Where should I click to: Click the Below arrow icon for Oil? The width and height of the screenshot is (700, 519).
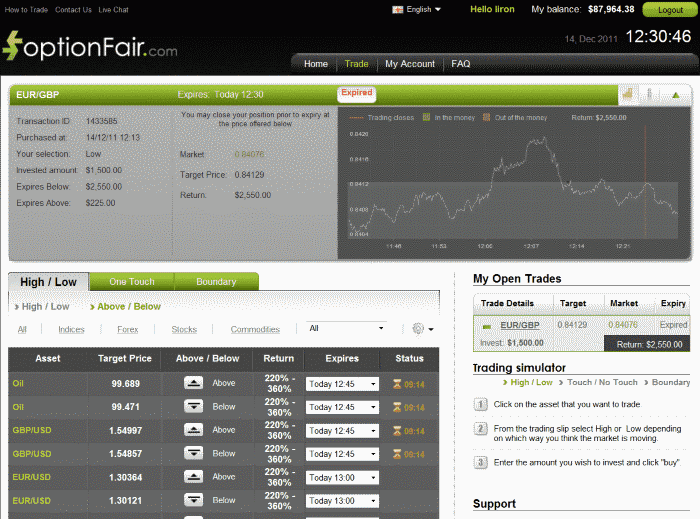[x=194, y=407]
